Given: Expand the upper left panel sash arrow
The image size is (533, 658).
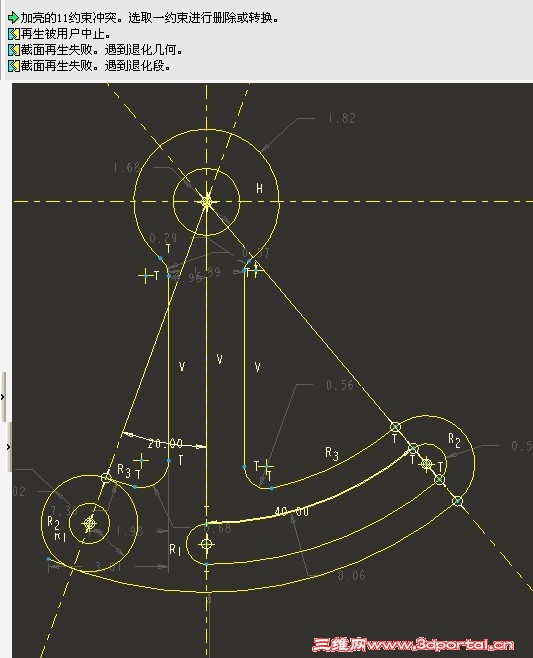Looking at the screenshot, I should pos(3,397).
